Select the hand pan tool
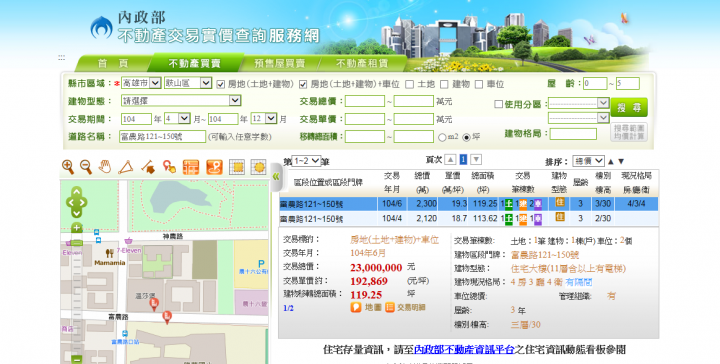Image resolution: width=720 pixels, height=364 pixels. (105, 167)
